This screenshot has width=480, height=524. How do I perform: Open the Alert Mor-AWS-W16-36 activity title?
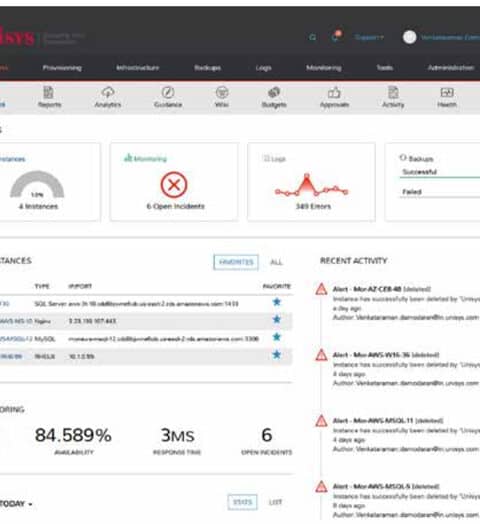click(x=386, y=355)
